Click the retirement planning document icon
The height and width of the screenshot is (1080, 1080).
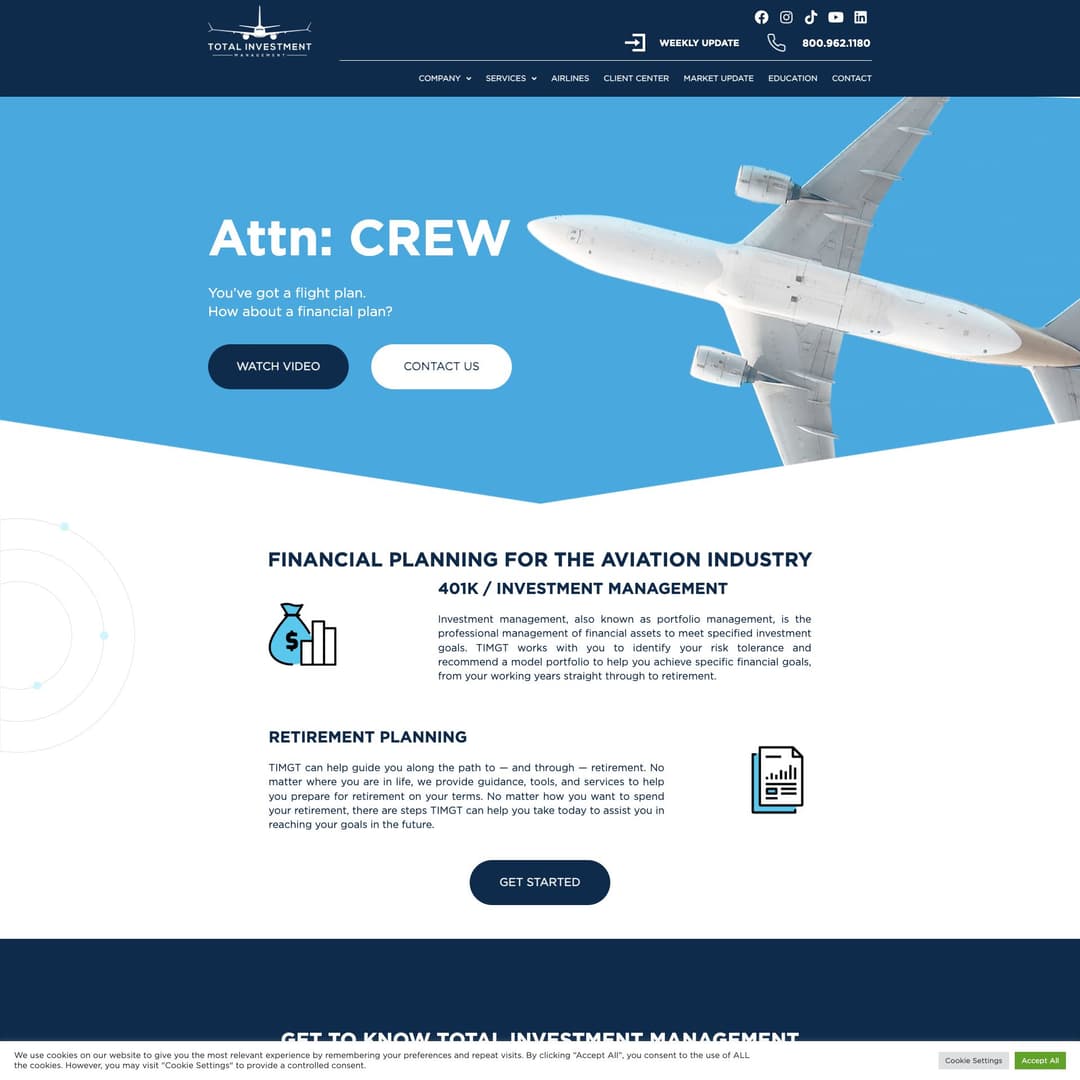pyautogui.click(x=777, y=779)
